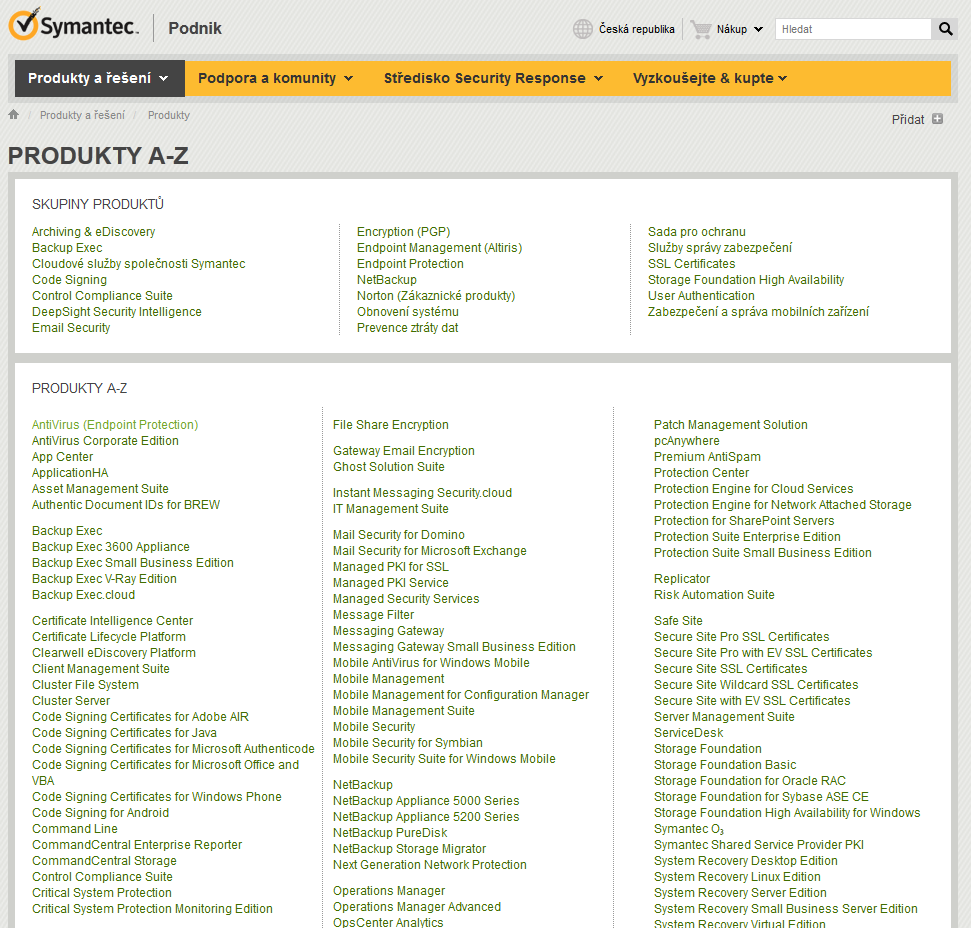Open Code Signing Certificates for Java
Screen dimensions: 971x928
(124, 733)
